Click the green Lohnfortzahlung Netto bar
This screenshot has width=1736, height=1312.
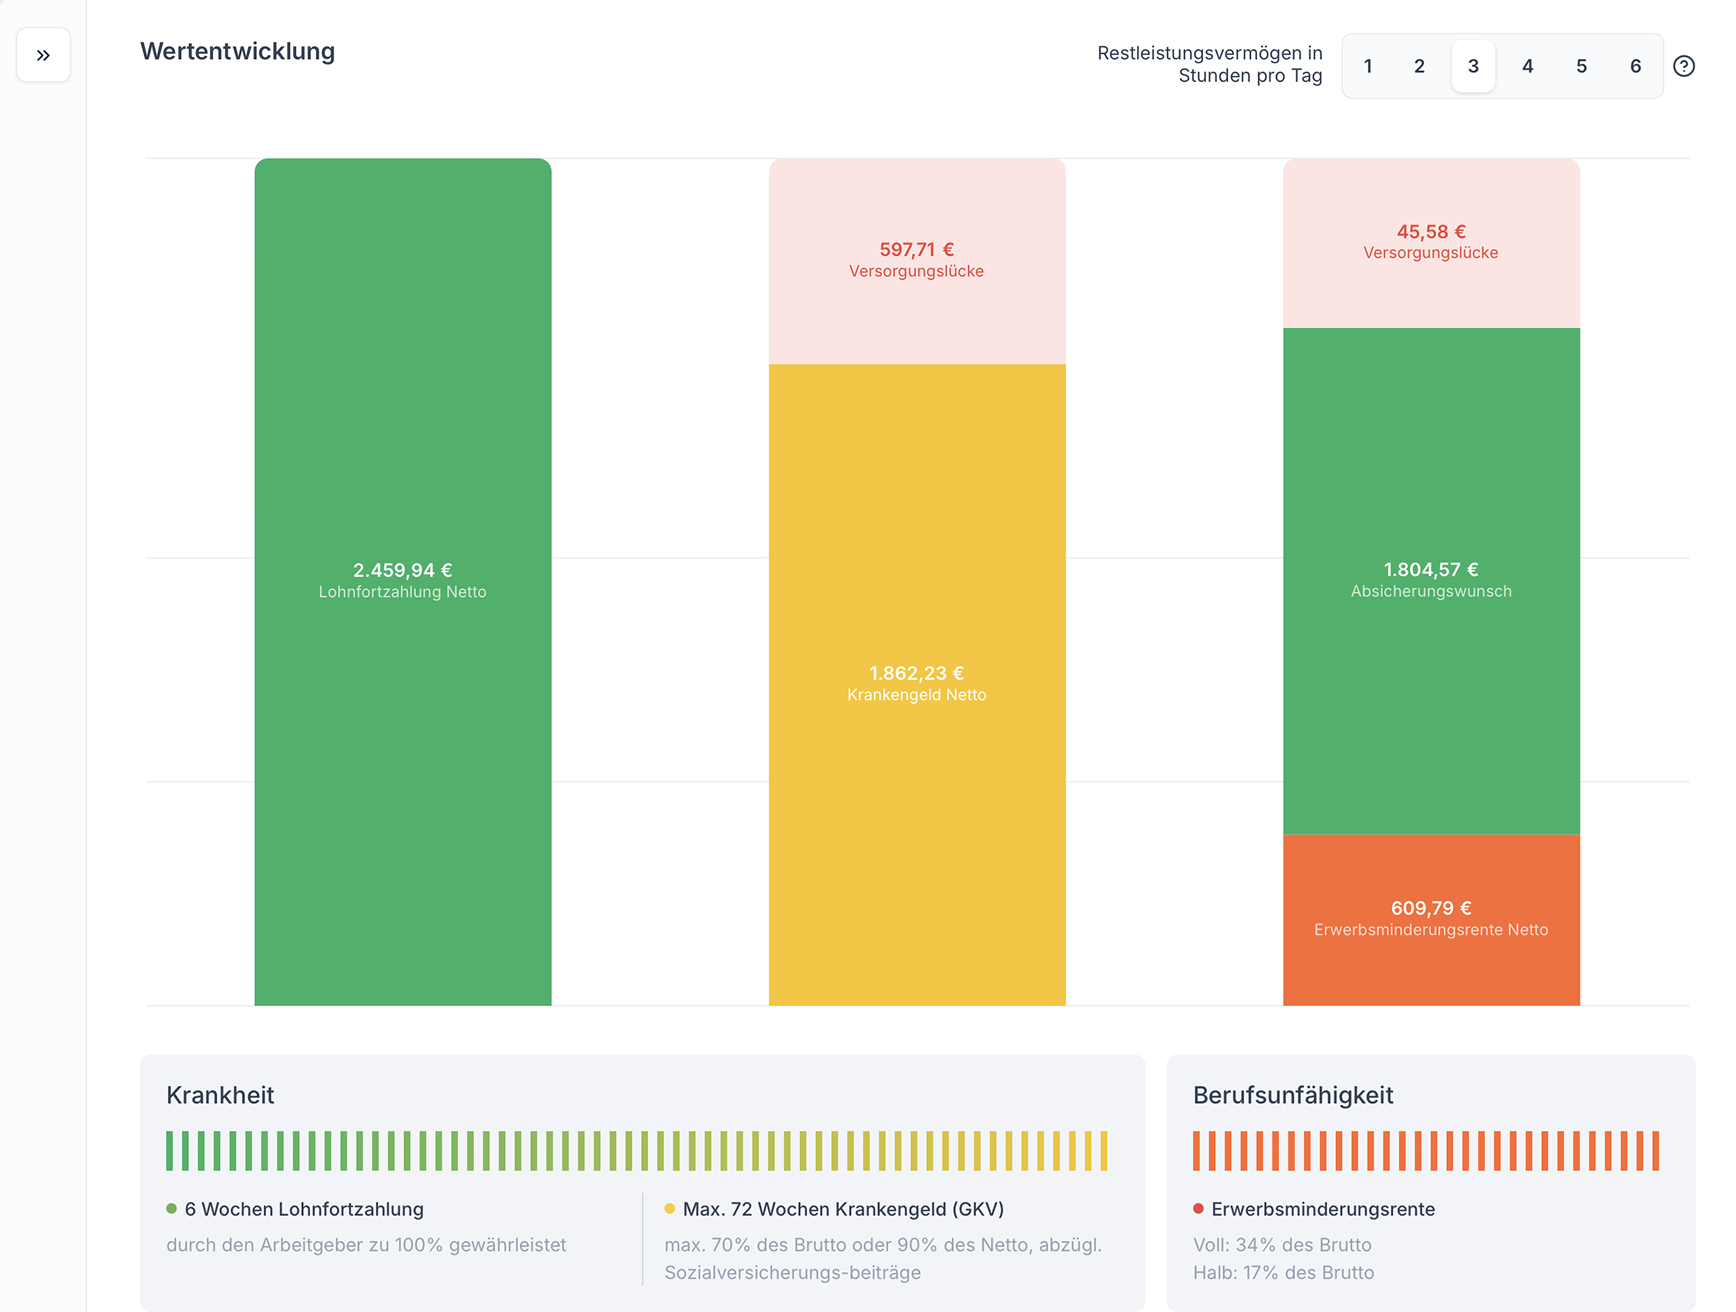tap(403, 450)
